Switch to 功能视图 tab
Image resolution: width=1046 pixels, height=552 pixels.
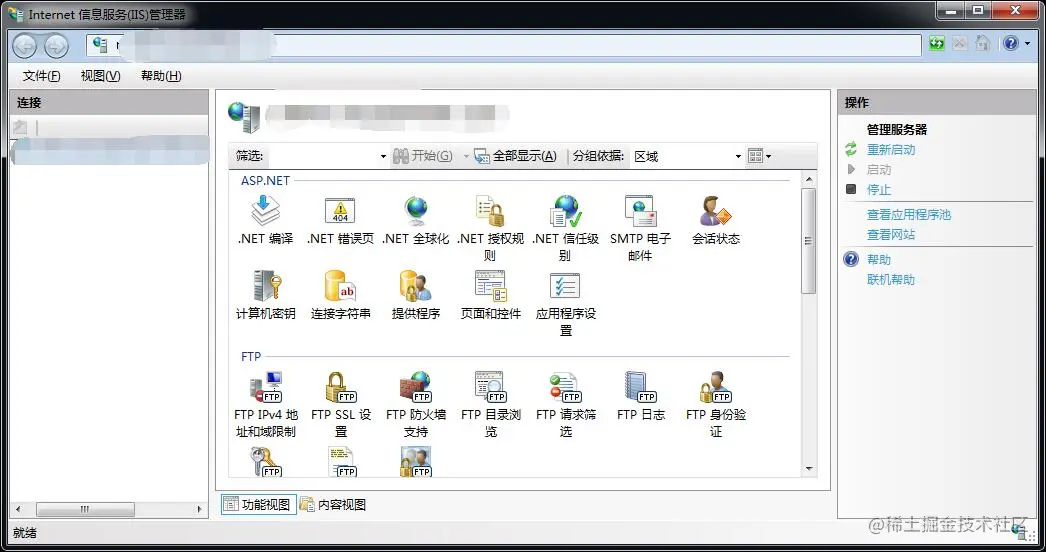coord(258,505)
